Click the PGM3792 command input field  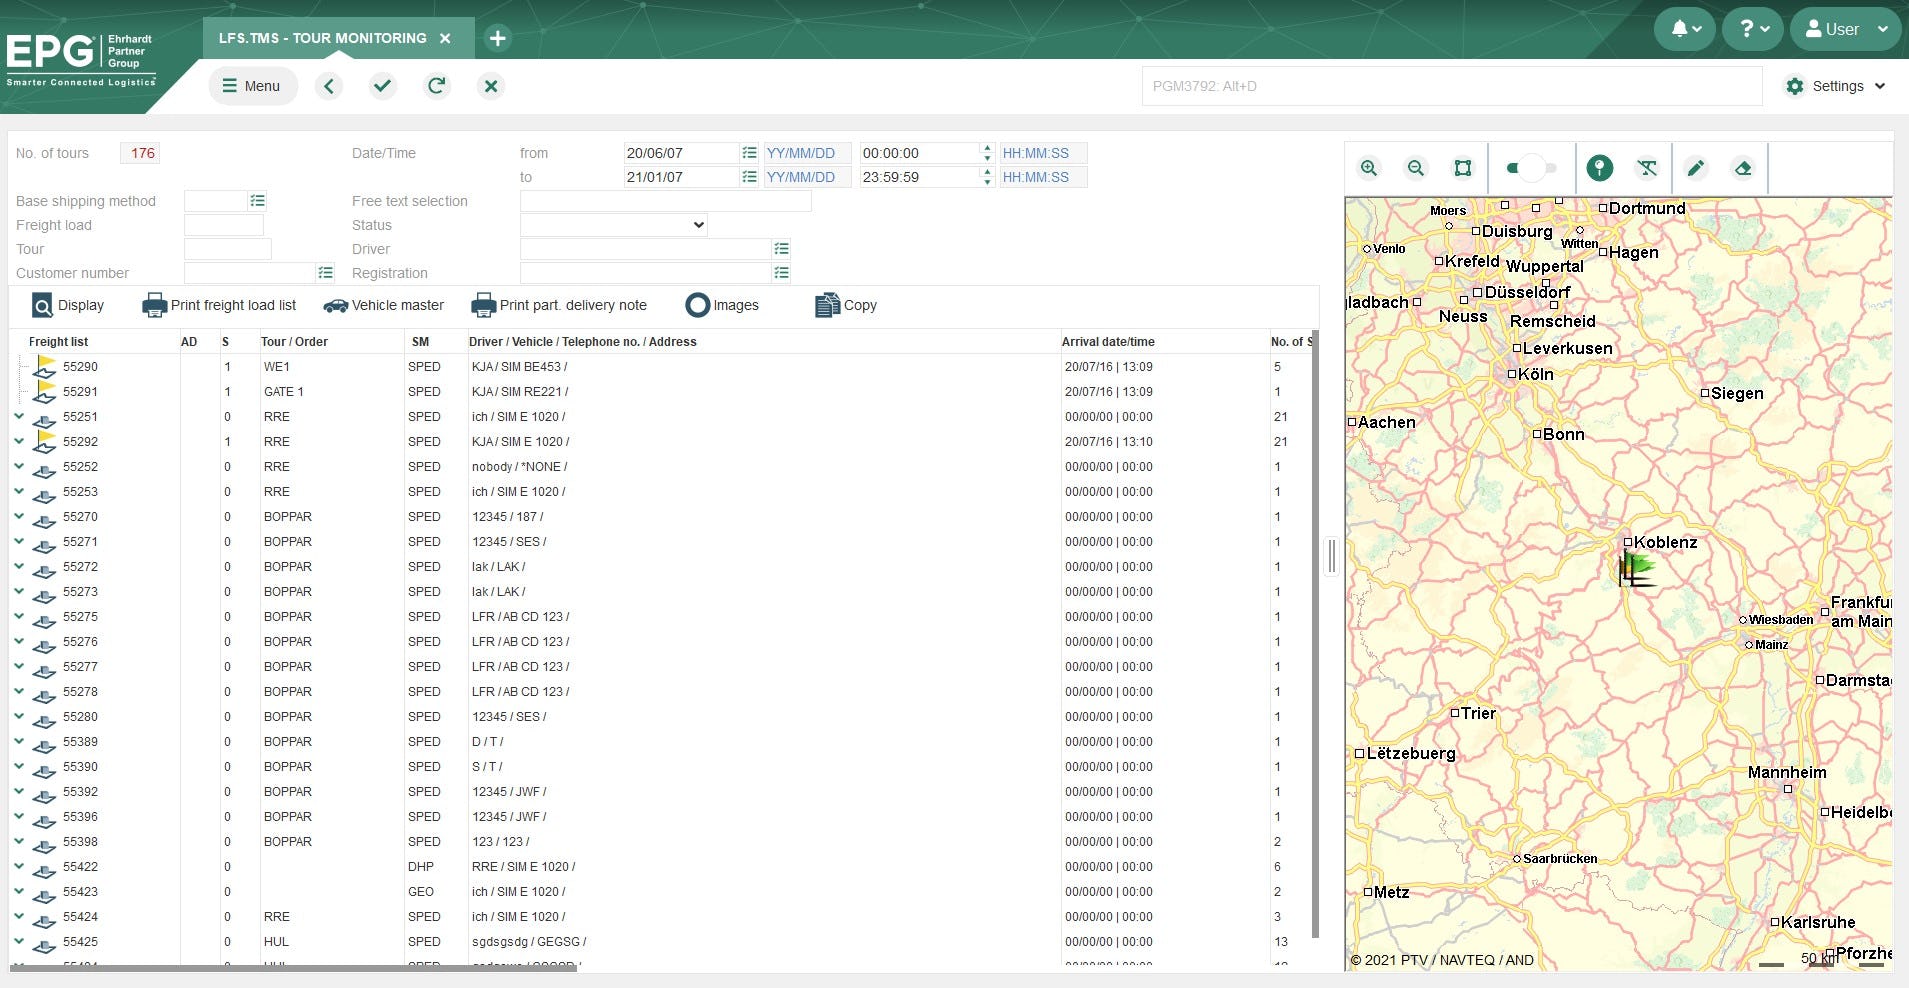(x=1451, y=86)
